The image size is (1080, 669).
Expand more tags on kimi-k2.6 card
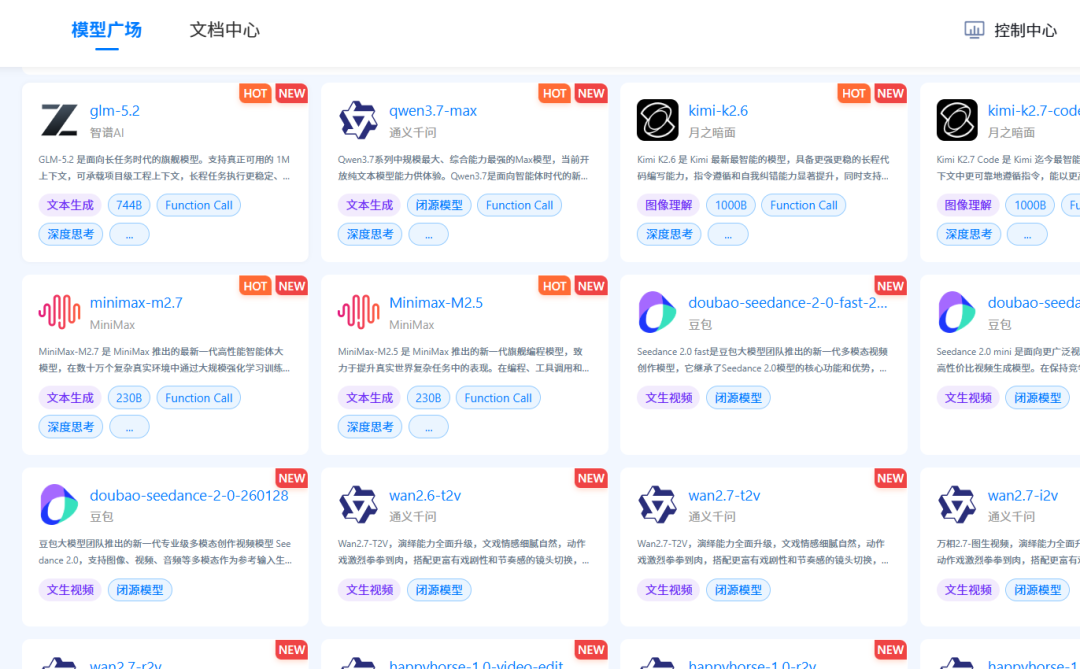(x=728, y=234)
